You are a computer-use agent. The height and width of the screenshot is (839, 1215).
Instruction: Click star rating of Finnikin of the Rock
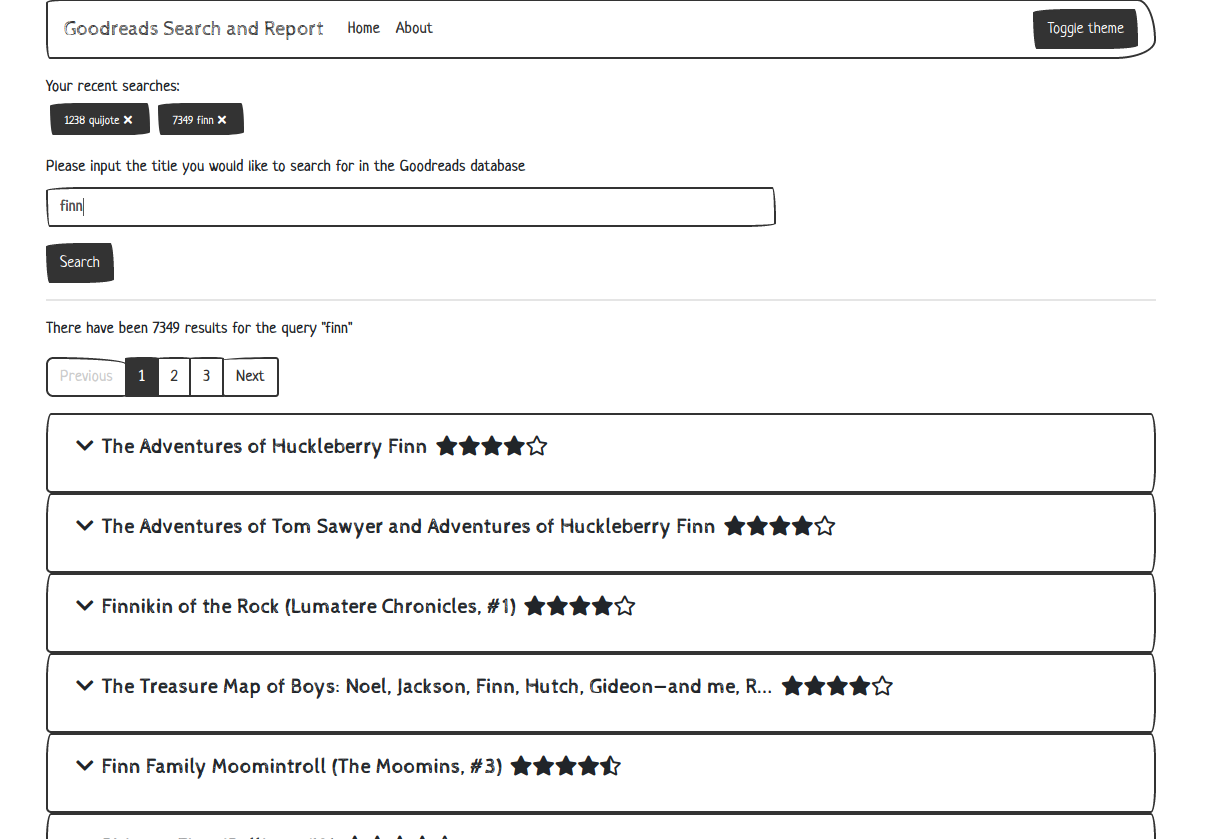580,606
